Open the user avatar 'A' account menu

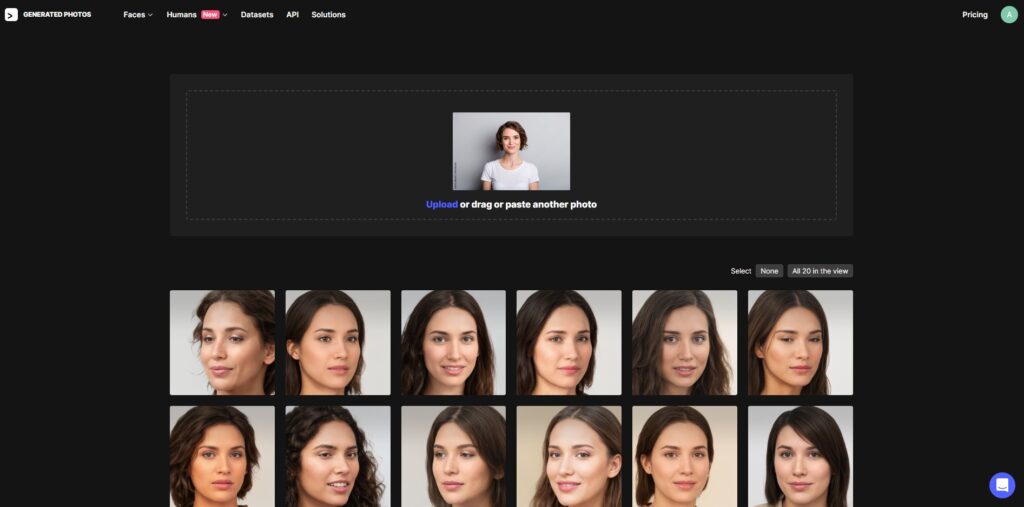point(1009,14)
